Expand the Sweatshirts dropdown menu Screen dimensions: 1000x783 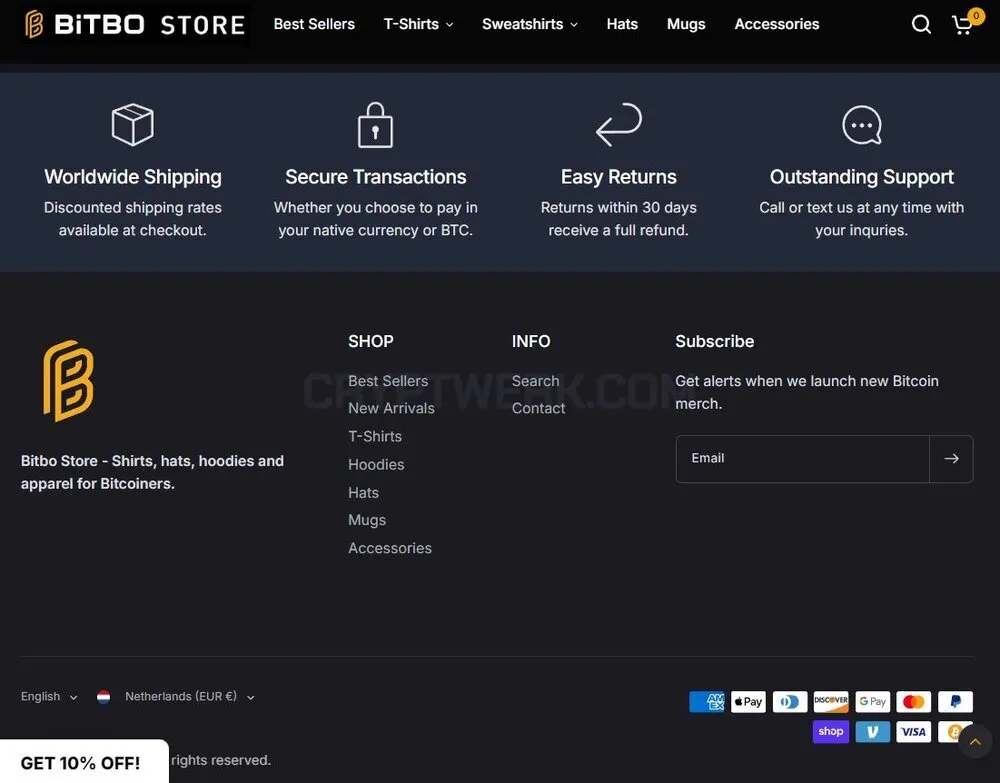529,24
